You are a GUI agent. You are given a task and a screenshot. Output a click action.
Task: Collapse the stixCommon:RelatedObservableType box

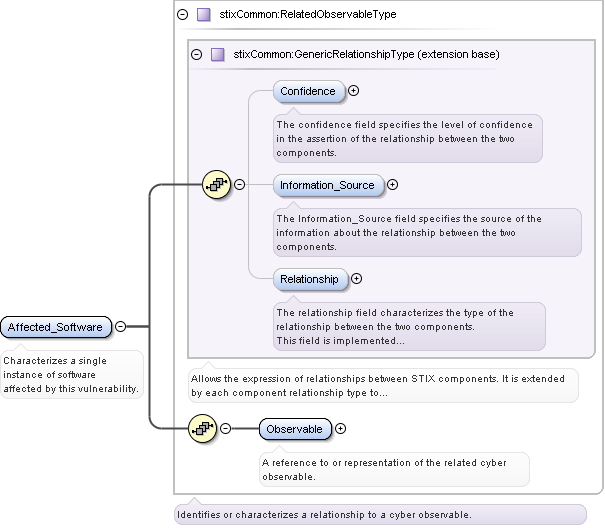[182, 15]
